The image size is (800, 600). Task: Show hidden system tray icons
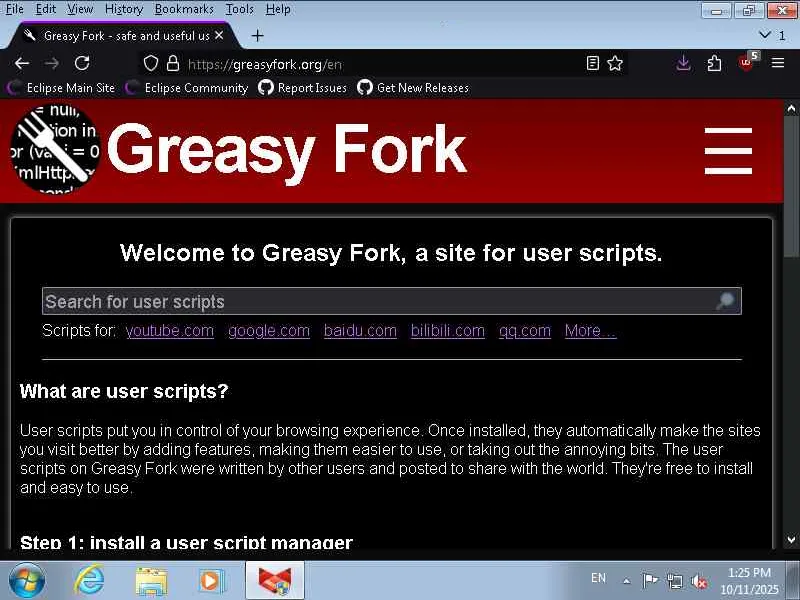tap(627, 581)
